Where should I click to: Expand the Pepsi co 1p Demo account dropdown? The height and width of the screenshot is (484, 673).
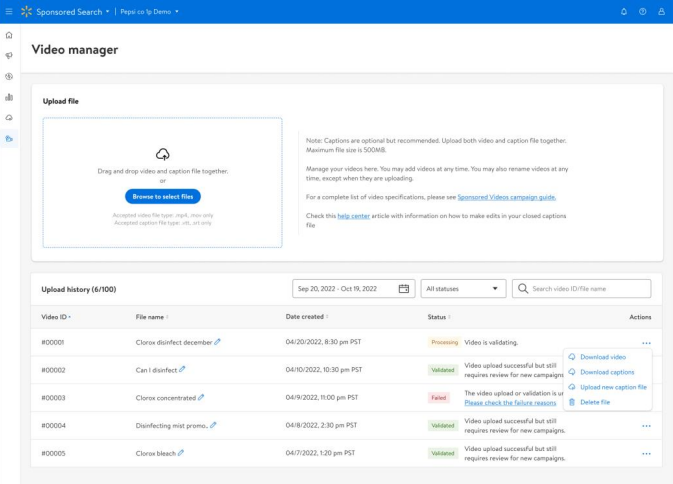[178, 11]
